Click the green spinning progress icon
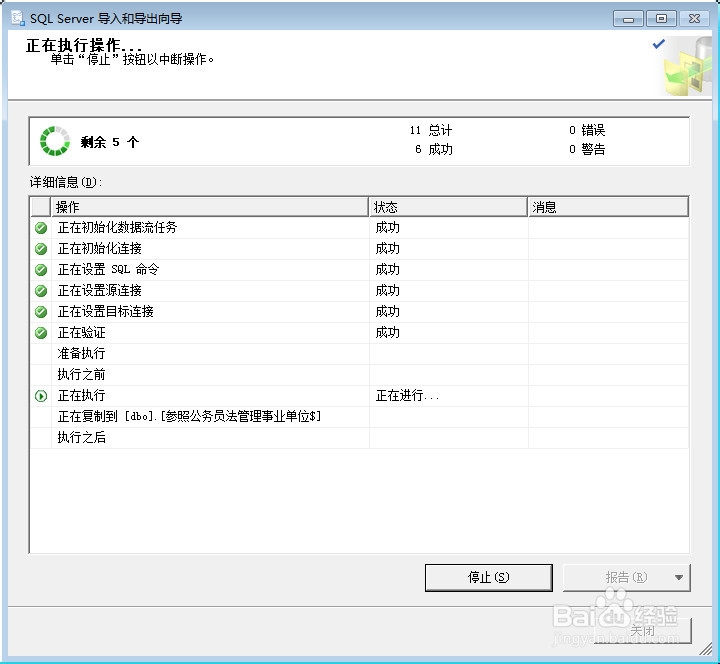 click(x=55, y=141)
